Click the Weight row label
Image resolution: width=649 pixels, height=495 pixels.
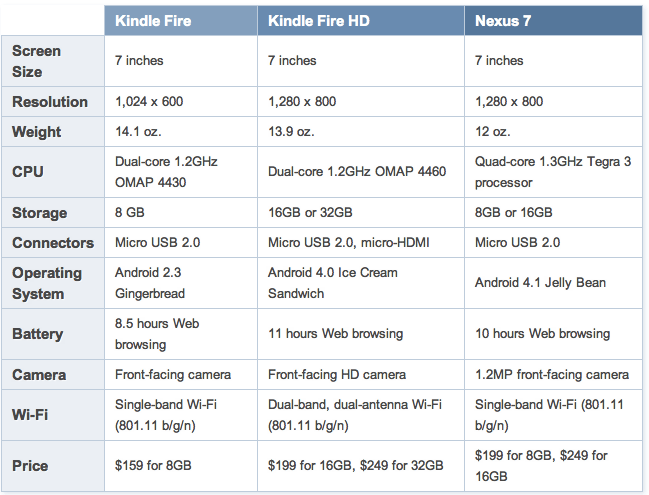pyautogui.click(x=37, y=132)
